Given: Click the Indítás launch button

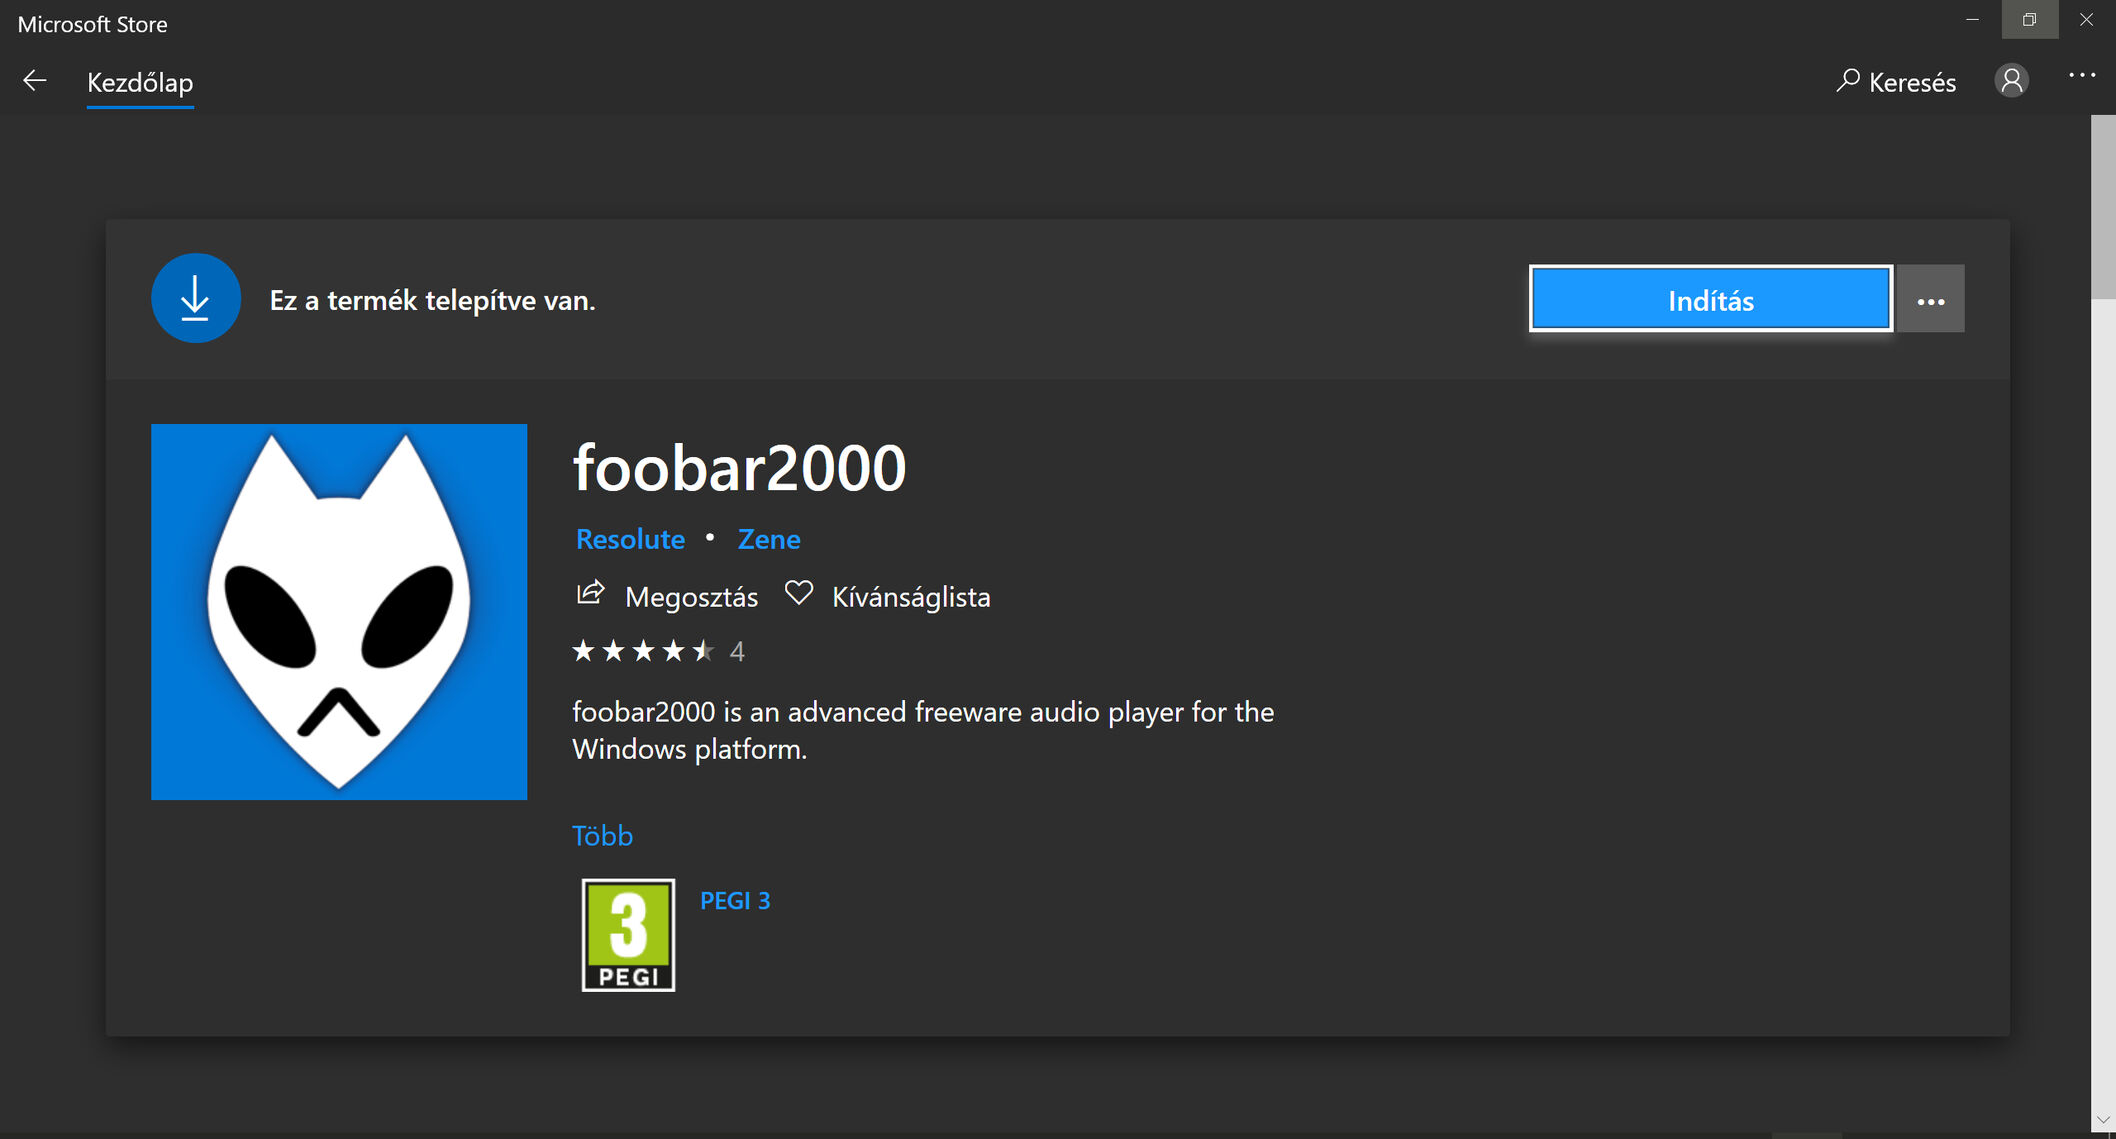Looking at the screenshot, I should click(x=1711, y=299).
